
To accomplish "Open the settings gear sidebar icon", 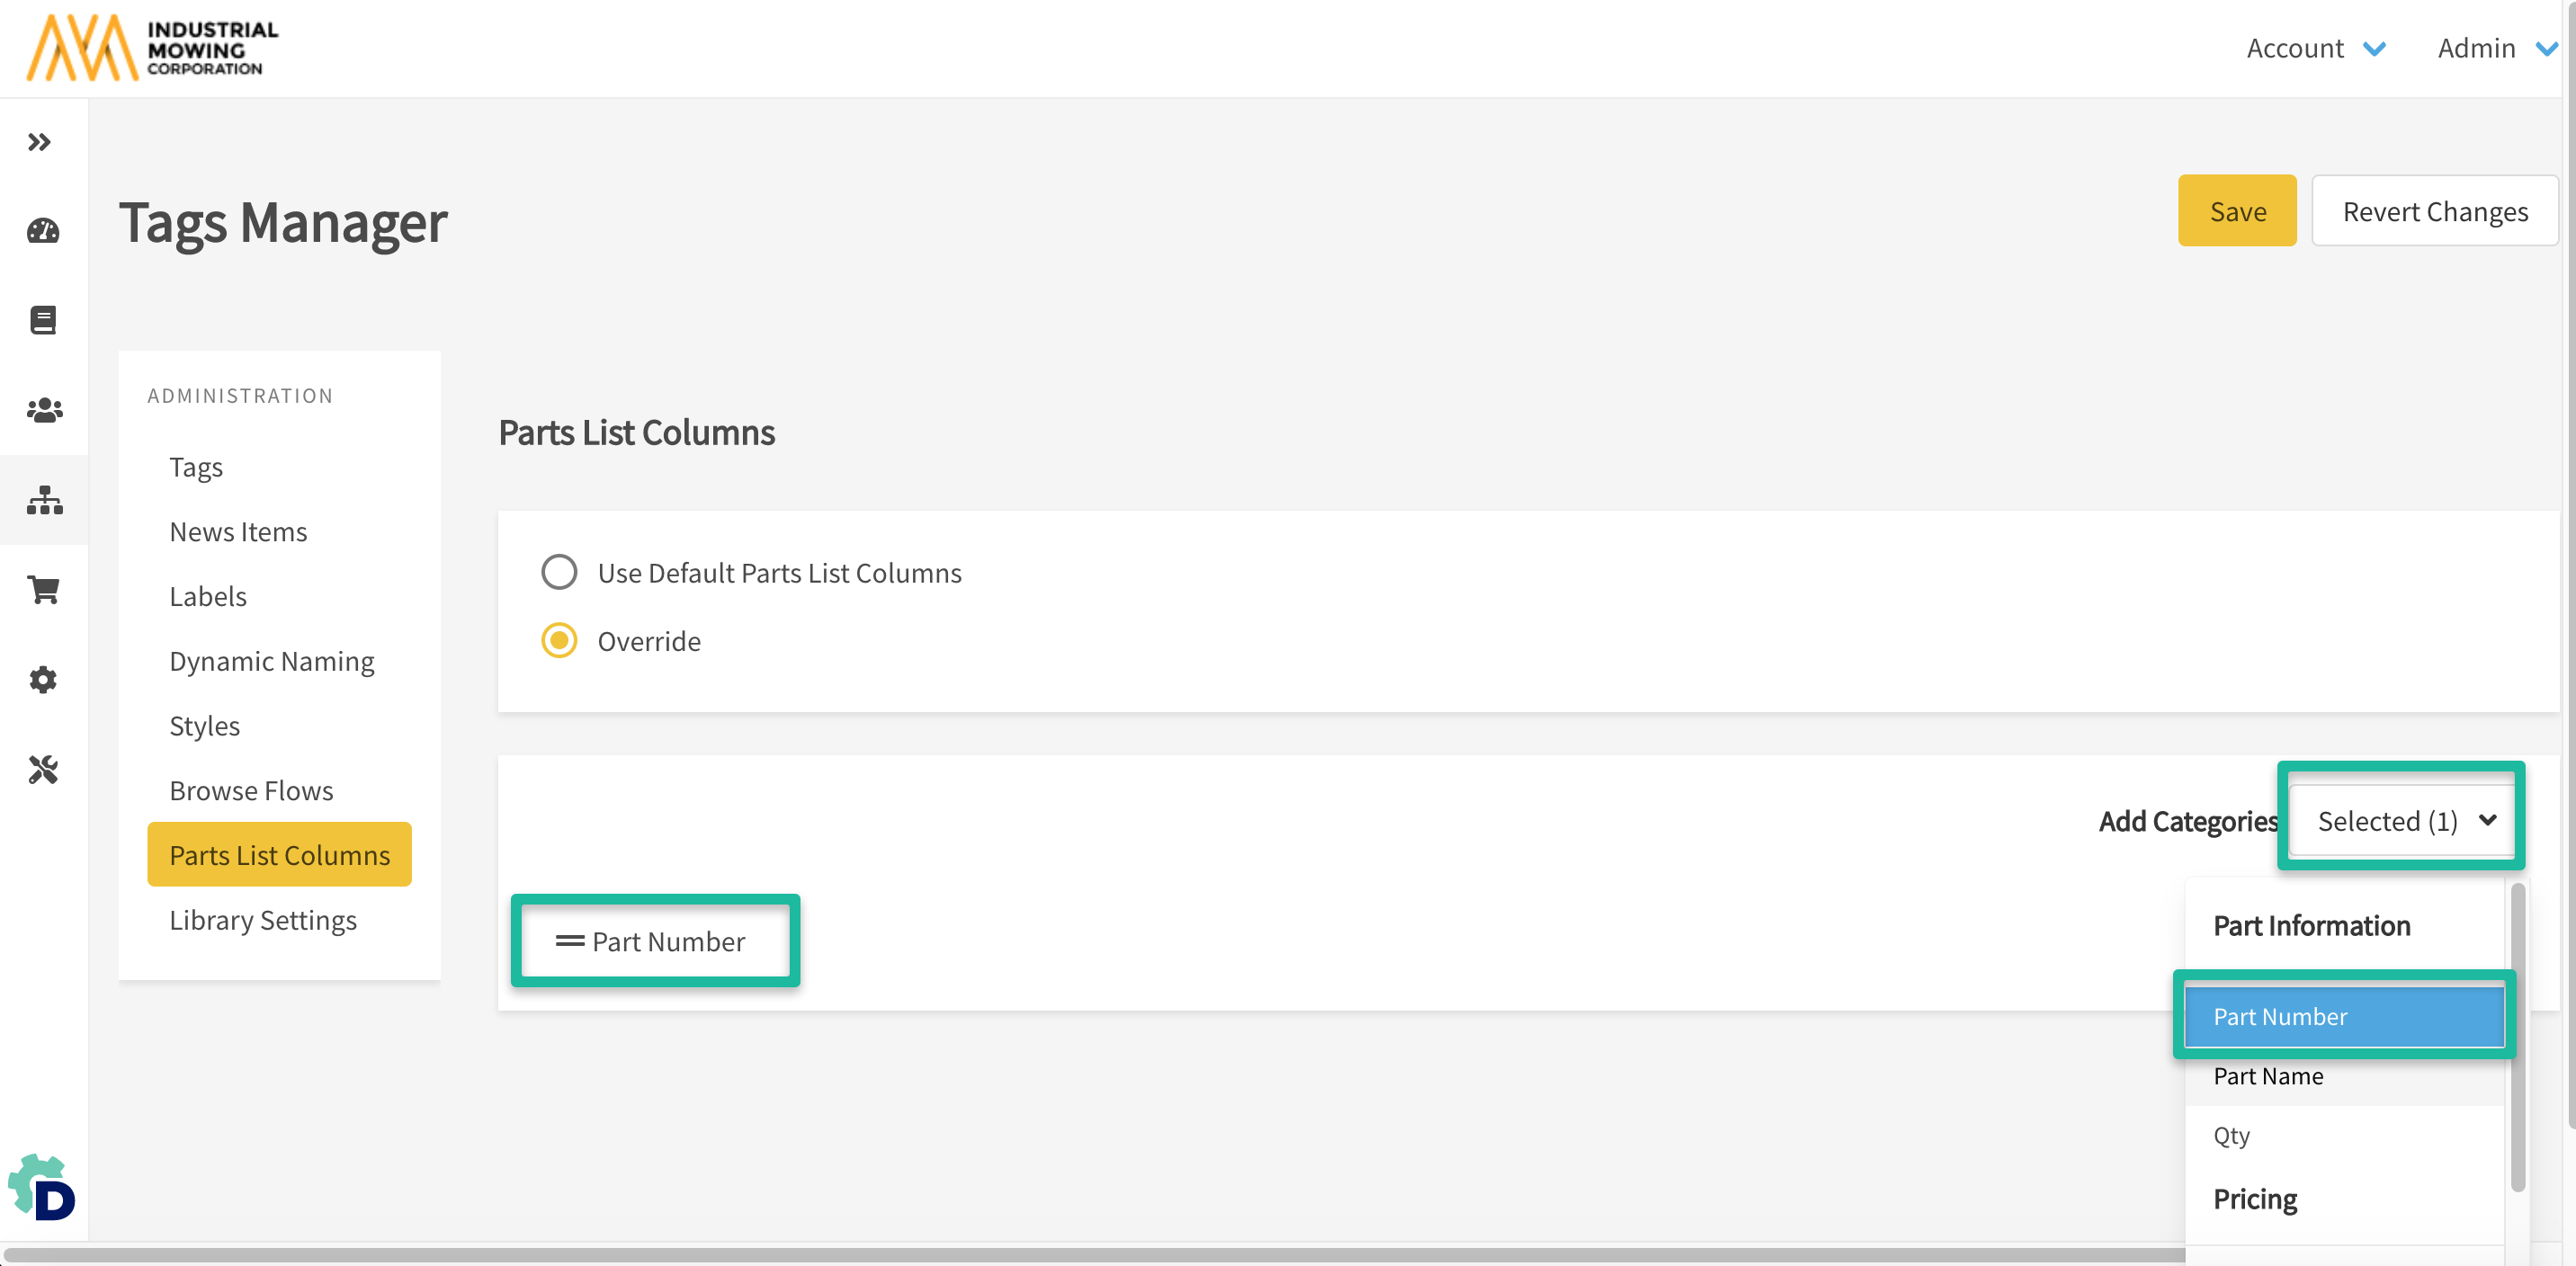I will 43,680.
